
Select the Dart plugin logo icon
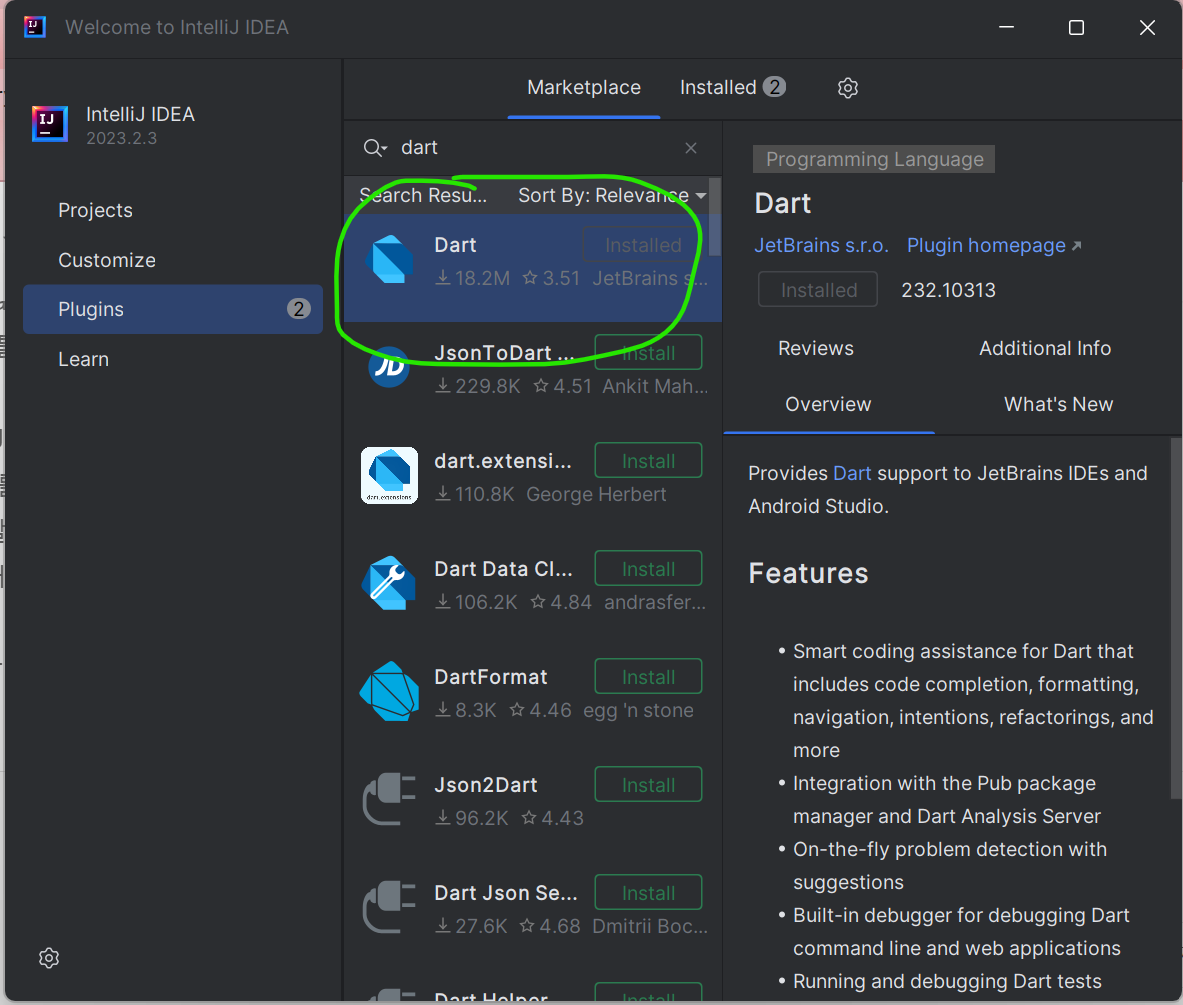(x=389, y=260)
